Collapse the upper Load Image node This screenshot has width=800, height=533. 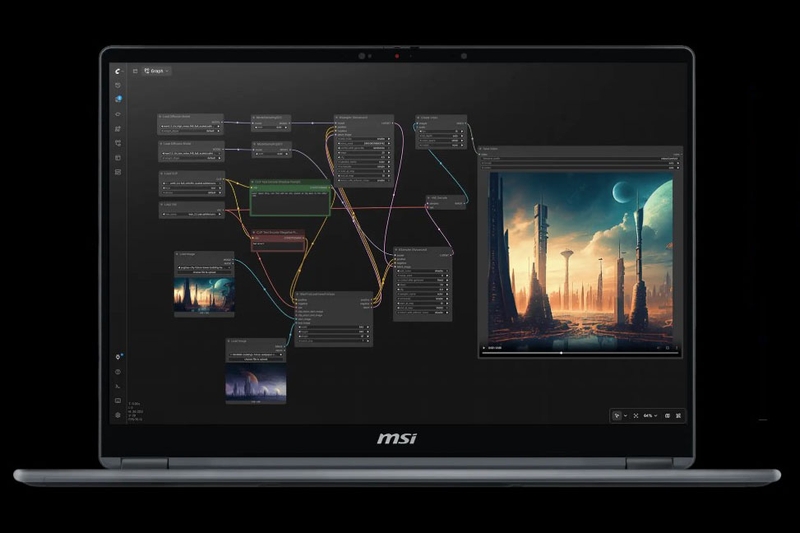[x=178, y=254]
